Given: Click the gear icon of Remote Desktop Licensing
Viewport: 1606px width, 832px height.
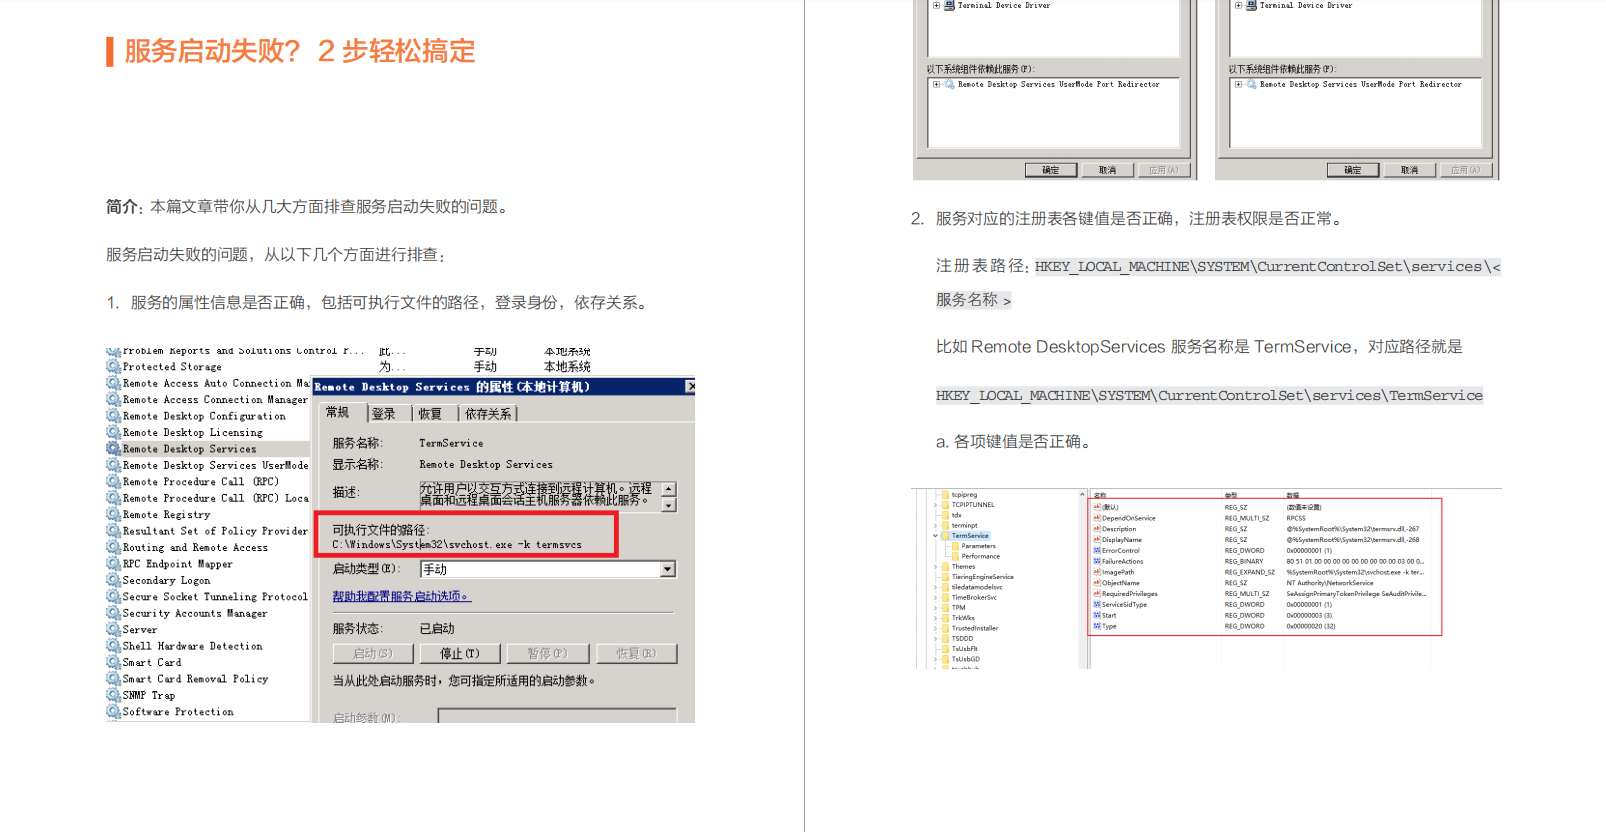Looking at the screenshot, I should tap(114, 433).
